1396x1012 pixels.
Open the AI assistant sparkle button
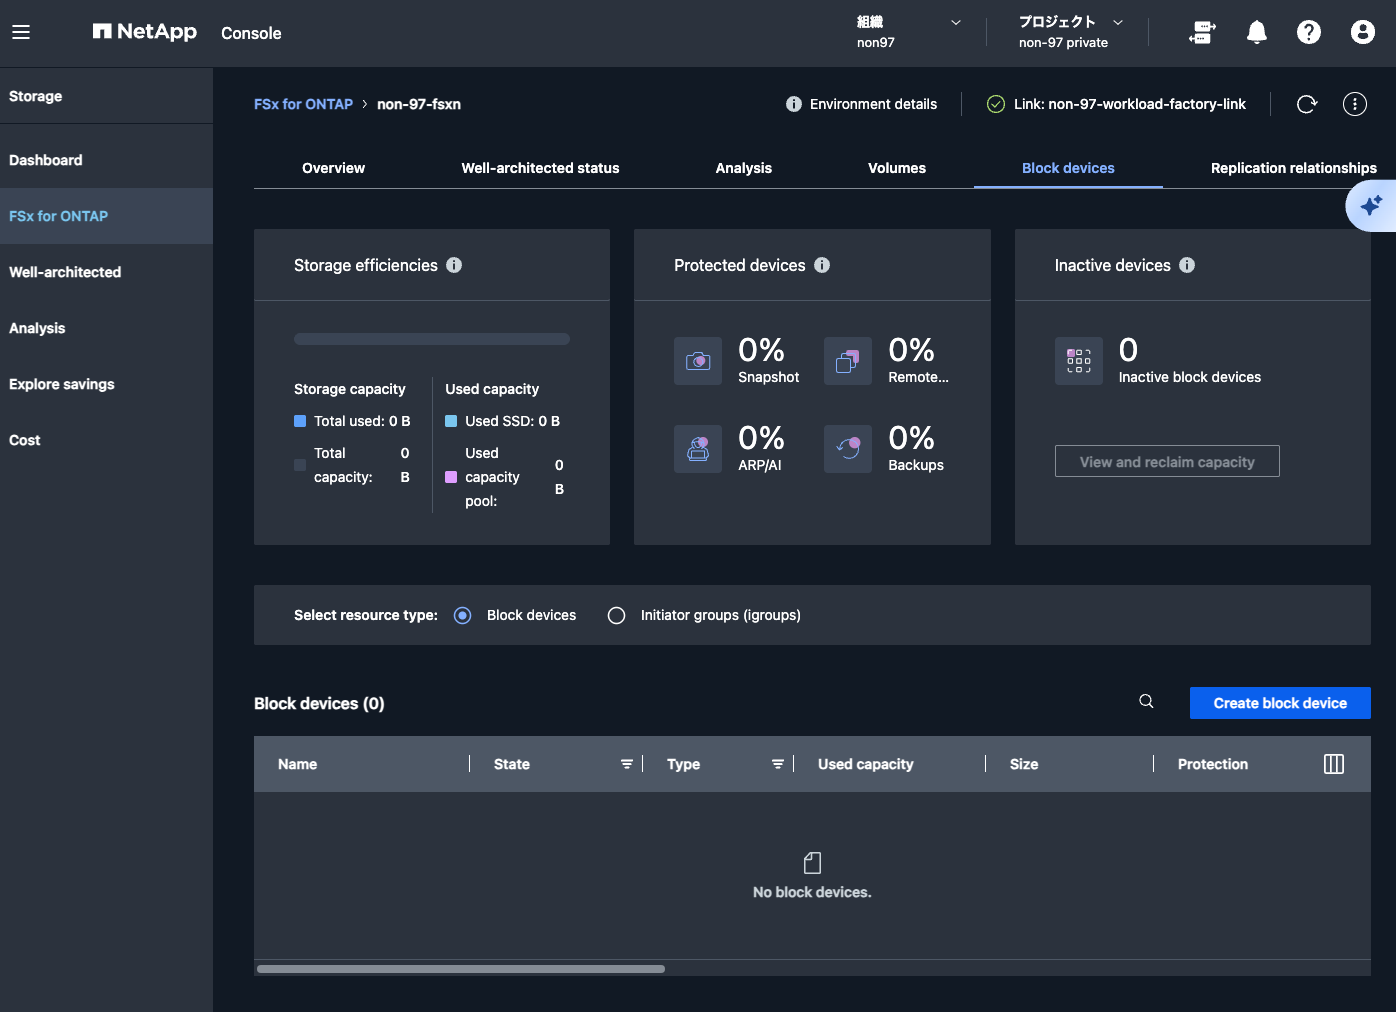click(1371, 205)
